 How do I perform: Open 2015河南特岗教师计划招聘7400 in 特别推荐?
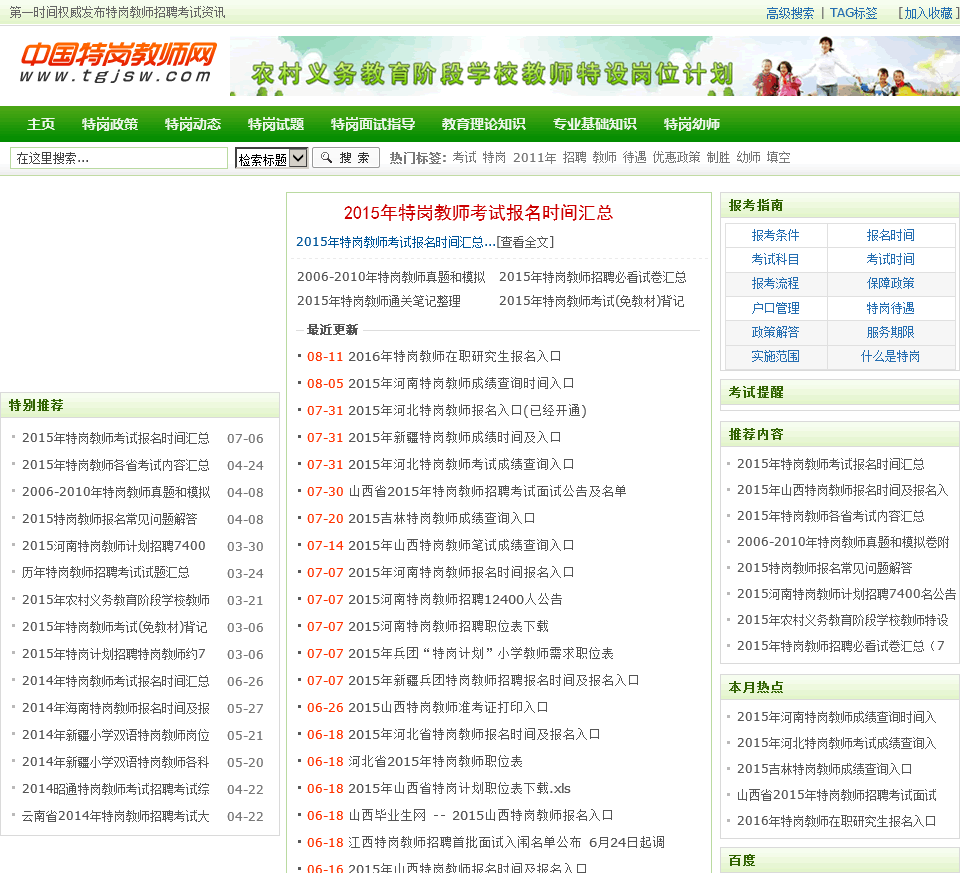pyautogui.click(x=114, y=546)
